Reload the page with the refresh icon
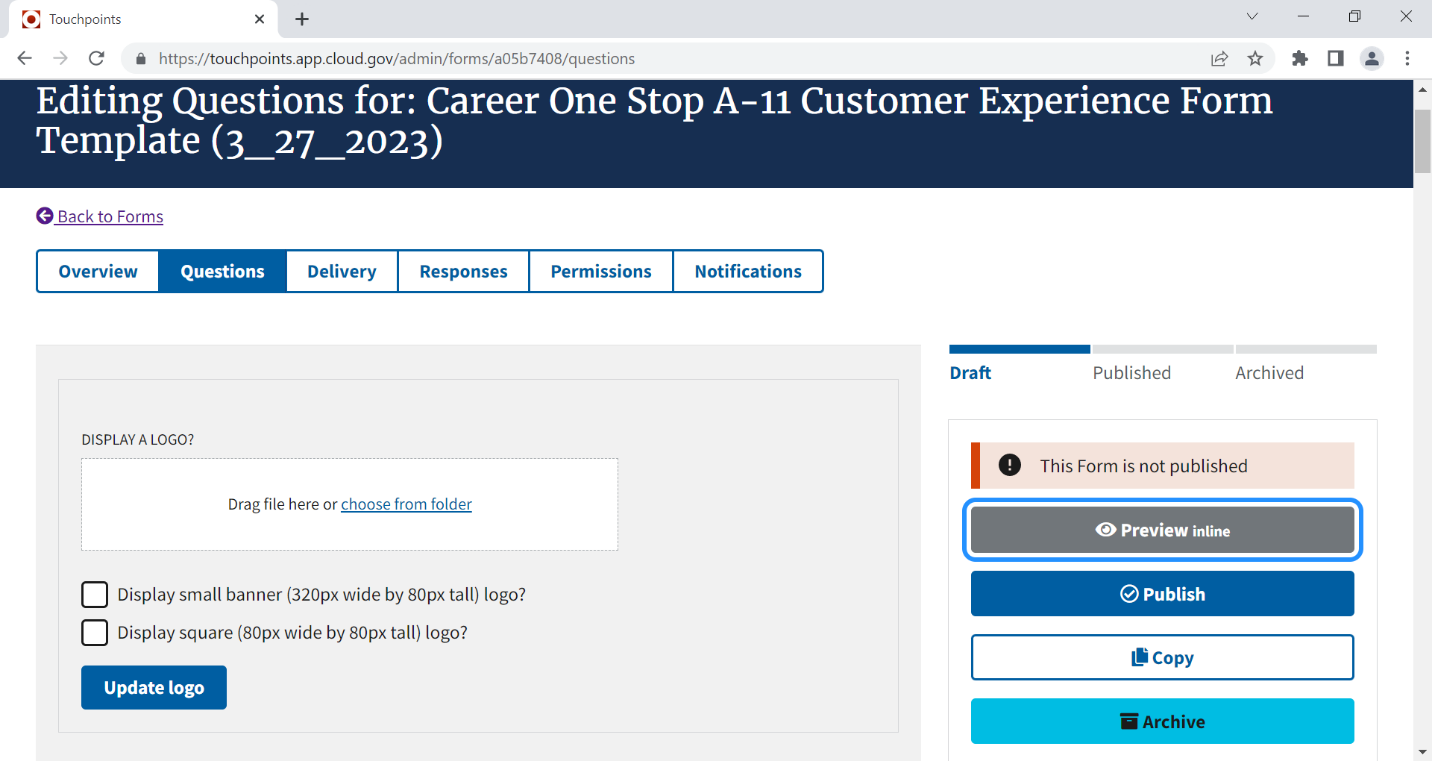The image size is (1432, 761). [96, 59]
